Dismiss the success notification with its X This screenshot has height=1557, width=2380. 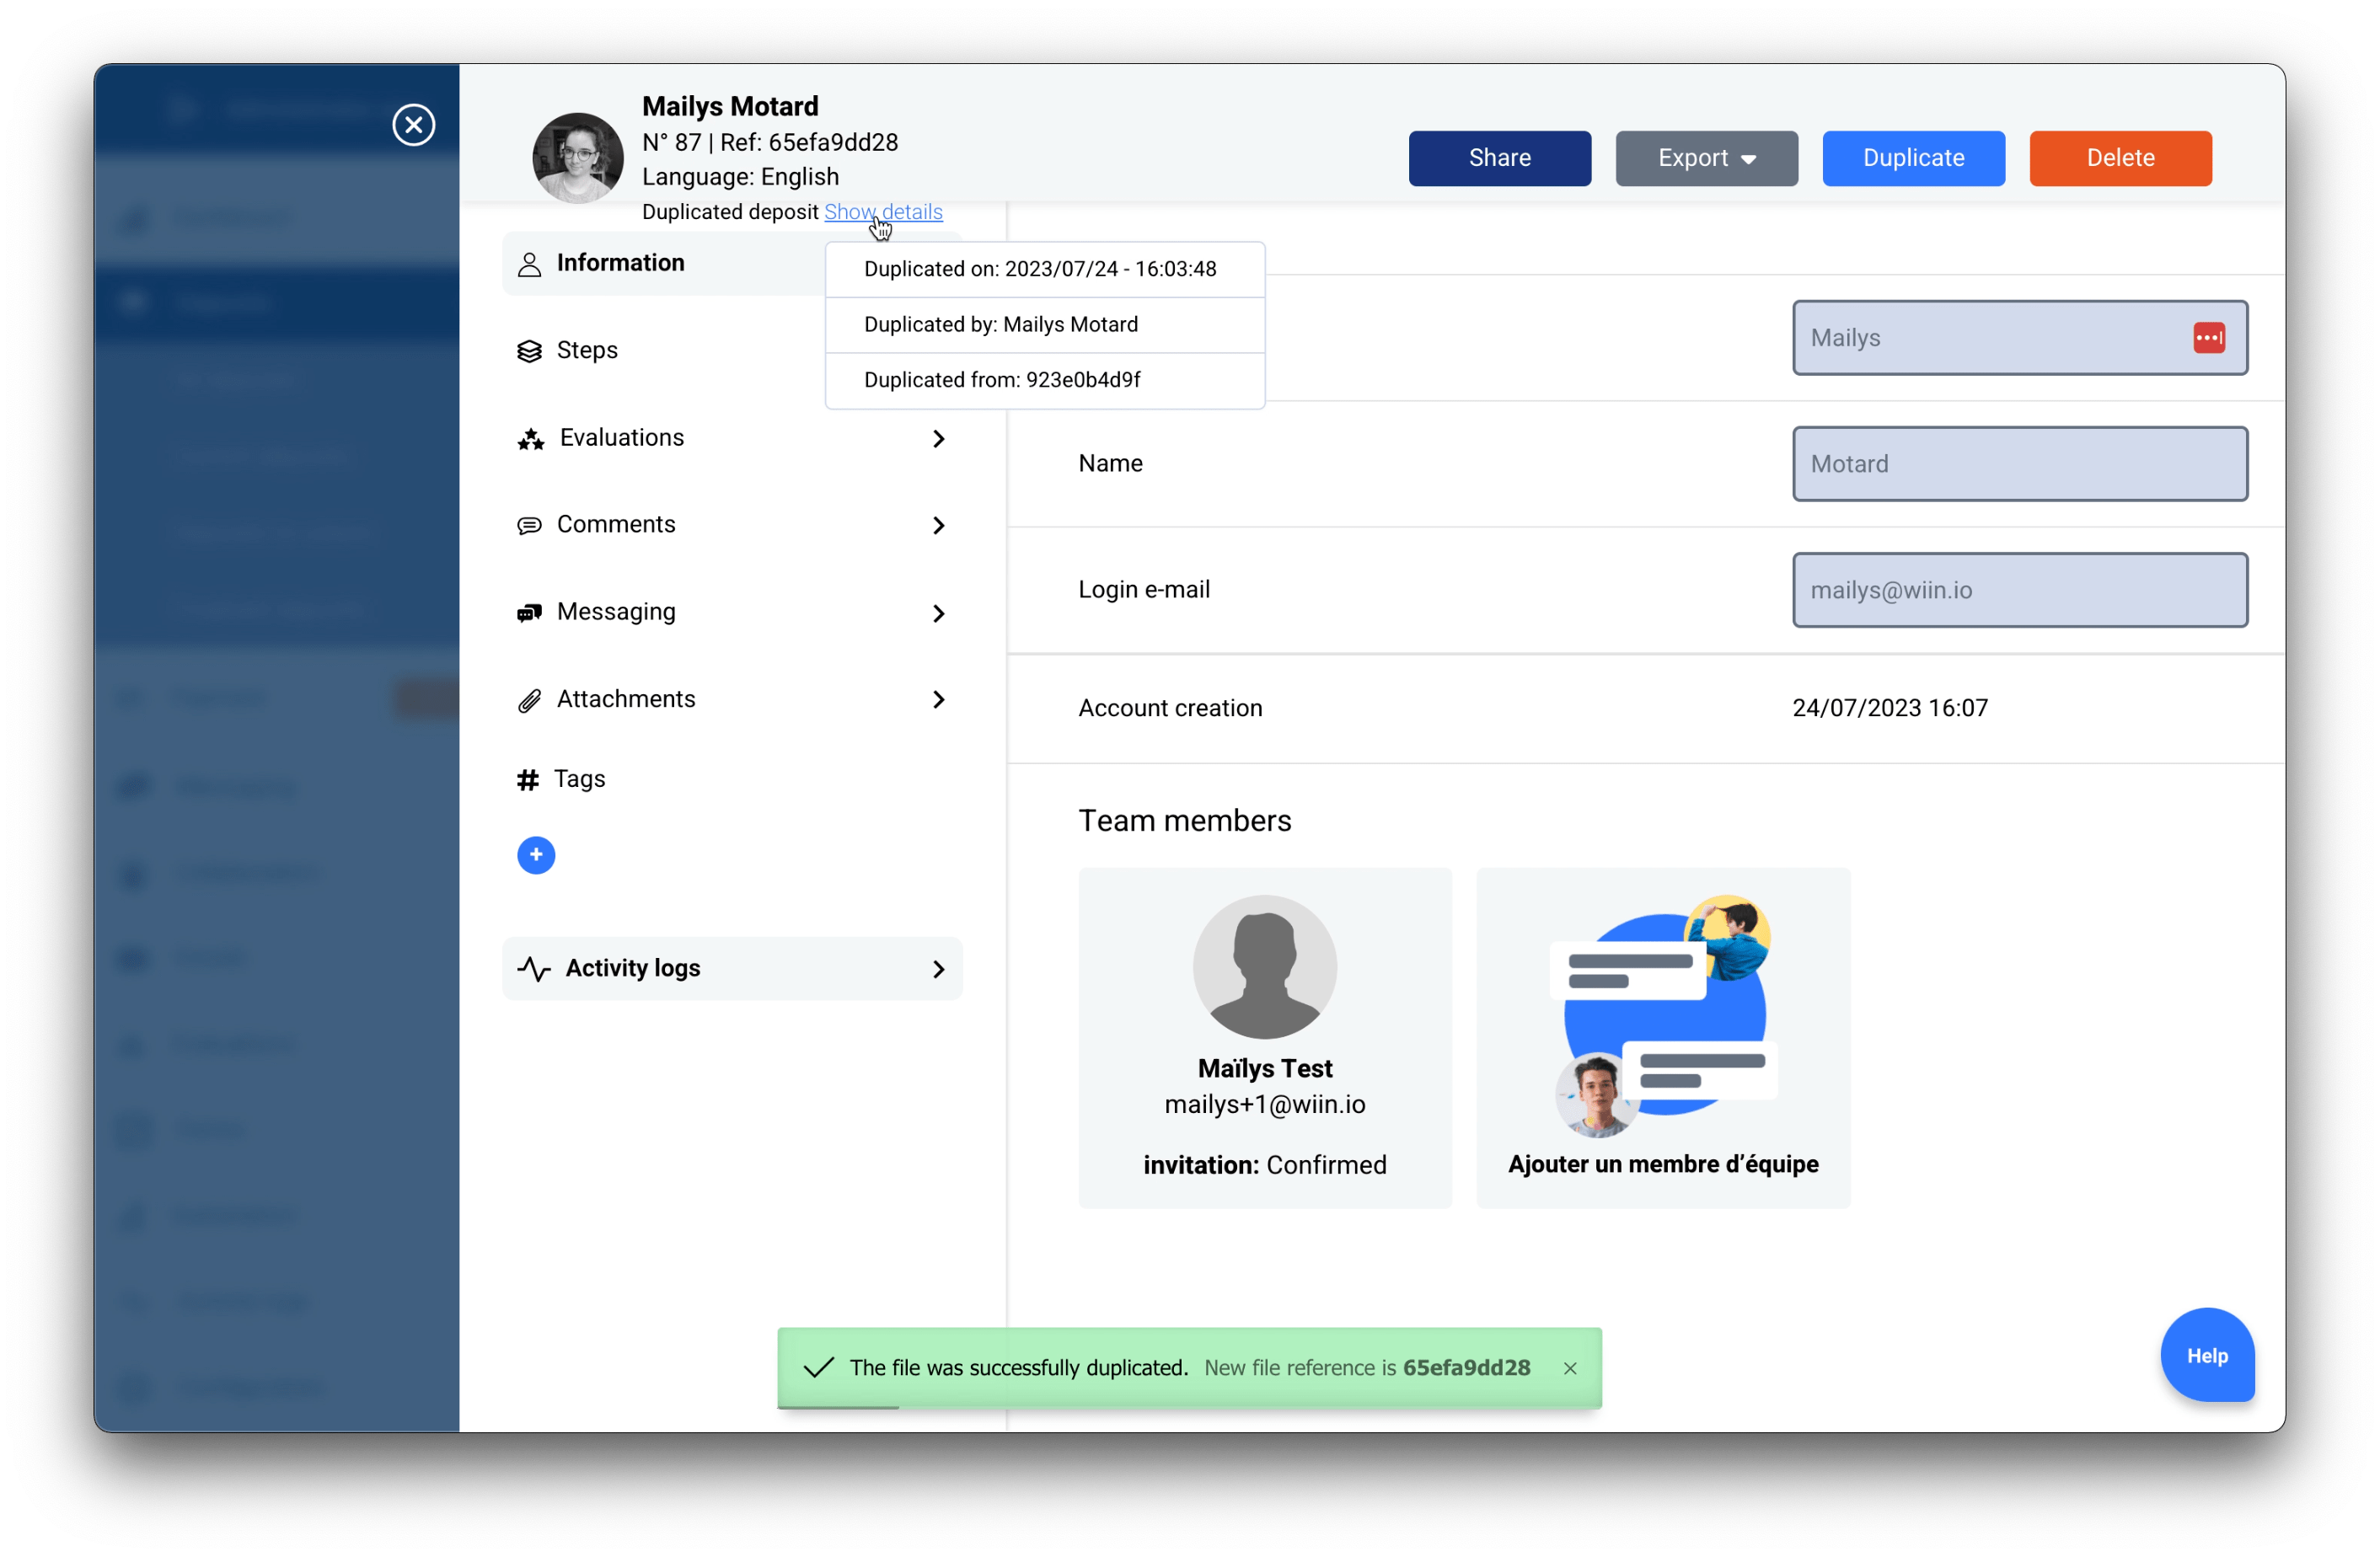[1569, 1368]
